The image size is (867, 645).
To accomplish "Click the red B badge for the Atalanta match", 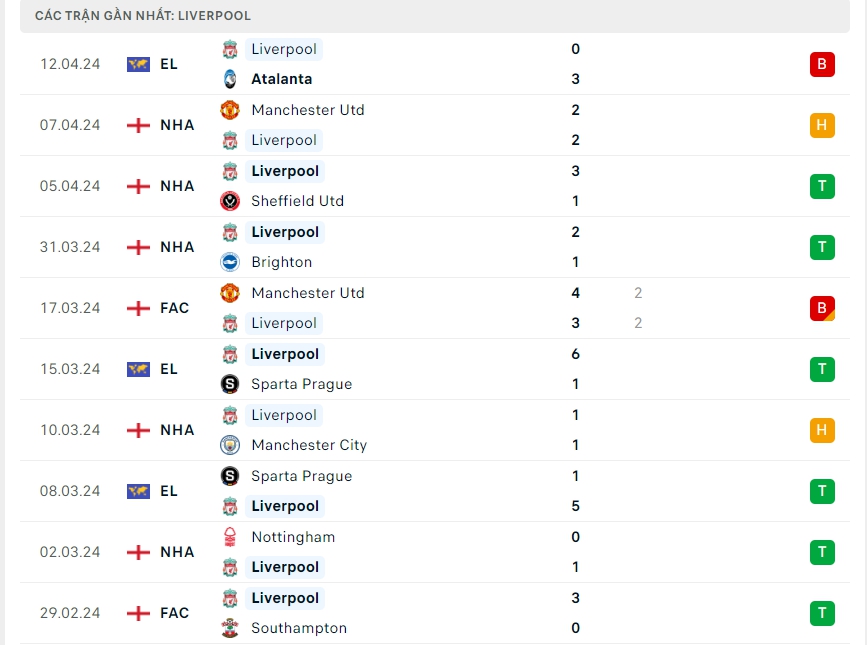I will 822,64.
